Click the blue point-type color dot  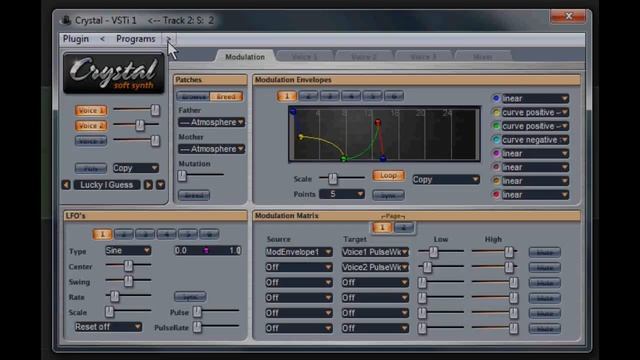pyautogui.click(x=496, y=98)
